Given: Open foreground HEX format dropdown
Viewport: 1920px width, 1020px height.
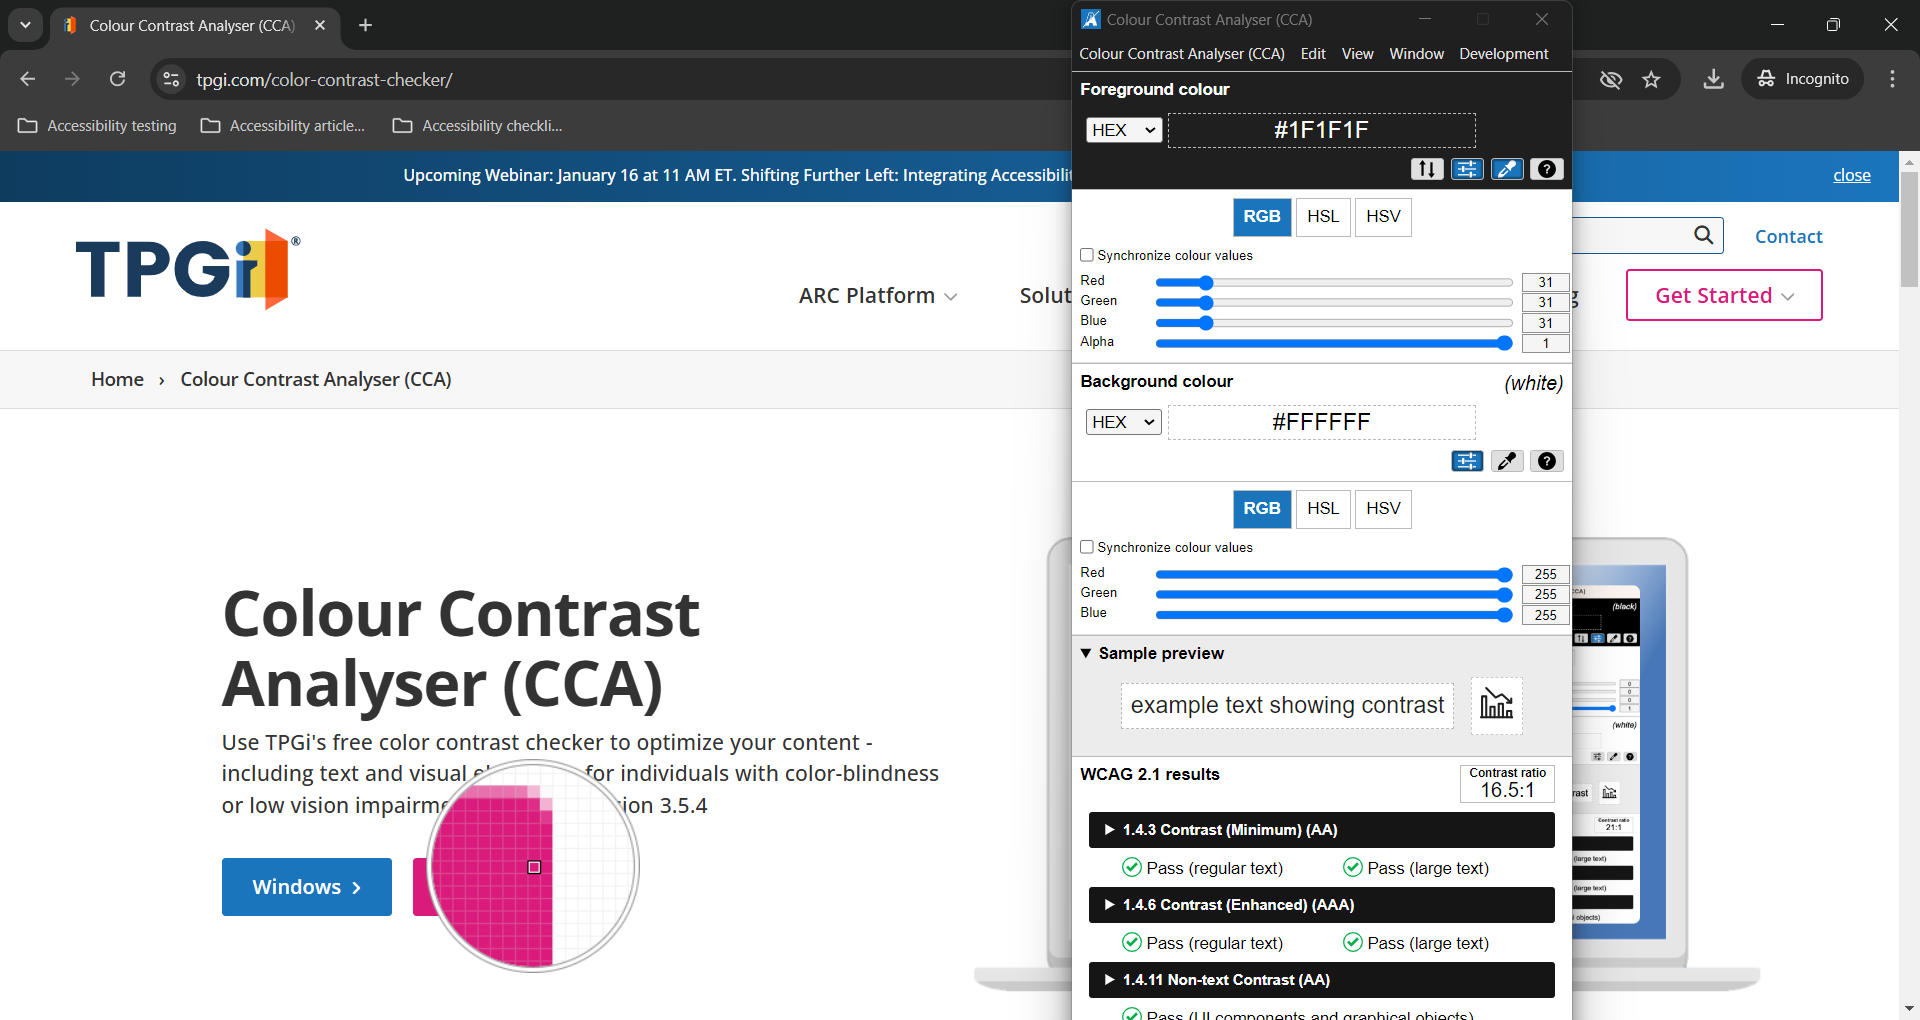Looking at the screenshot, I should (x=1124, y=130).
